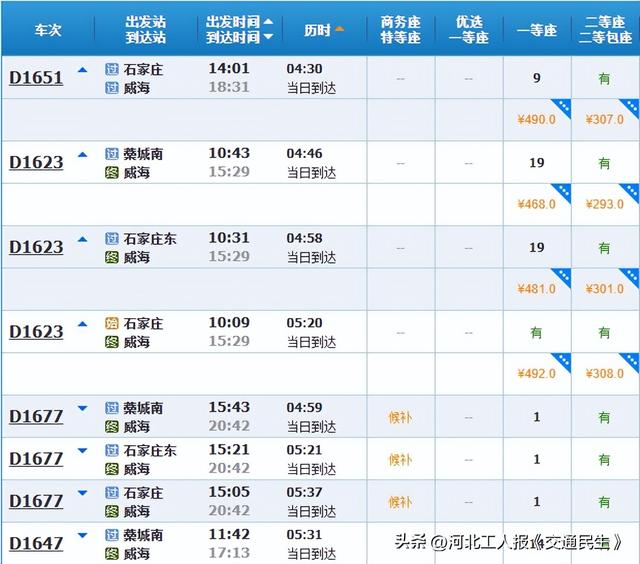This screenshot has height=564, width=640.
Task: Click the price ¥293.0
Action: coord(604,204)
